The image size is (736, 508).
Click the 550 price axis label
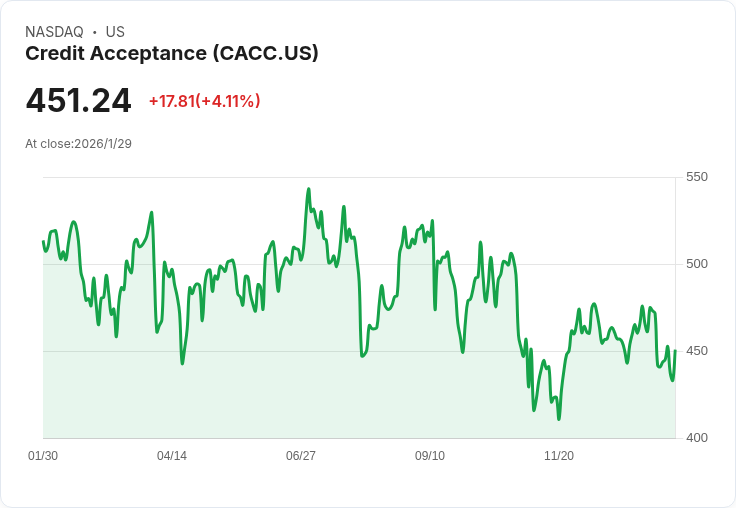pos(697,177)
